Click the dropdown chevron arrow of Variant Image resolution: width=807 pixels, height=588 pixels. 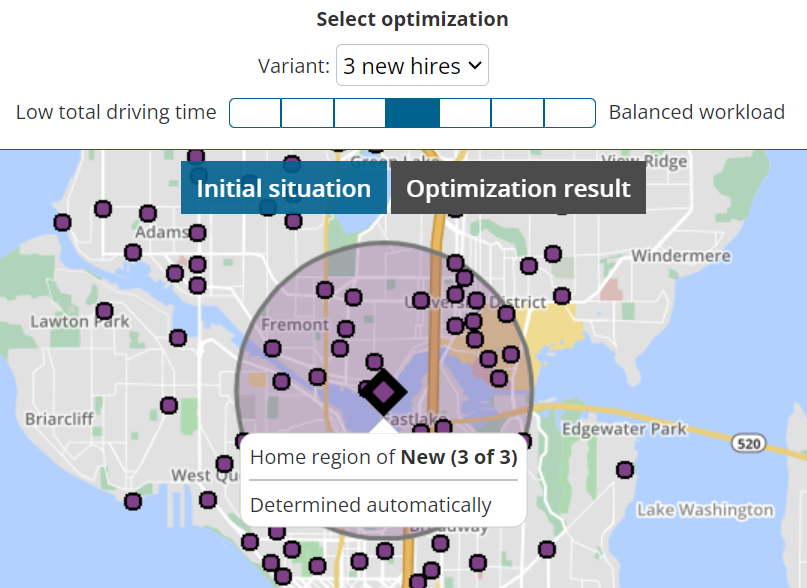tap(475, 65)
